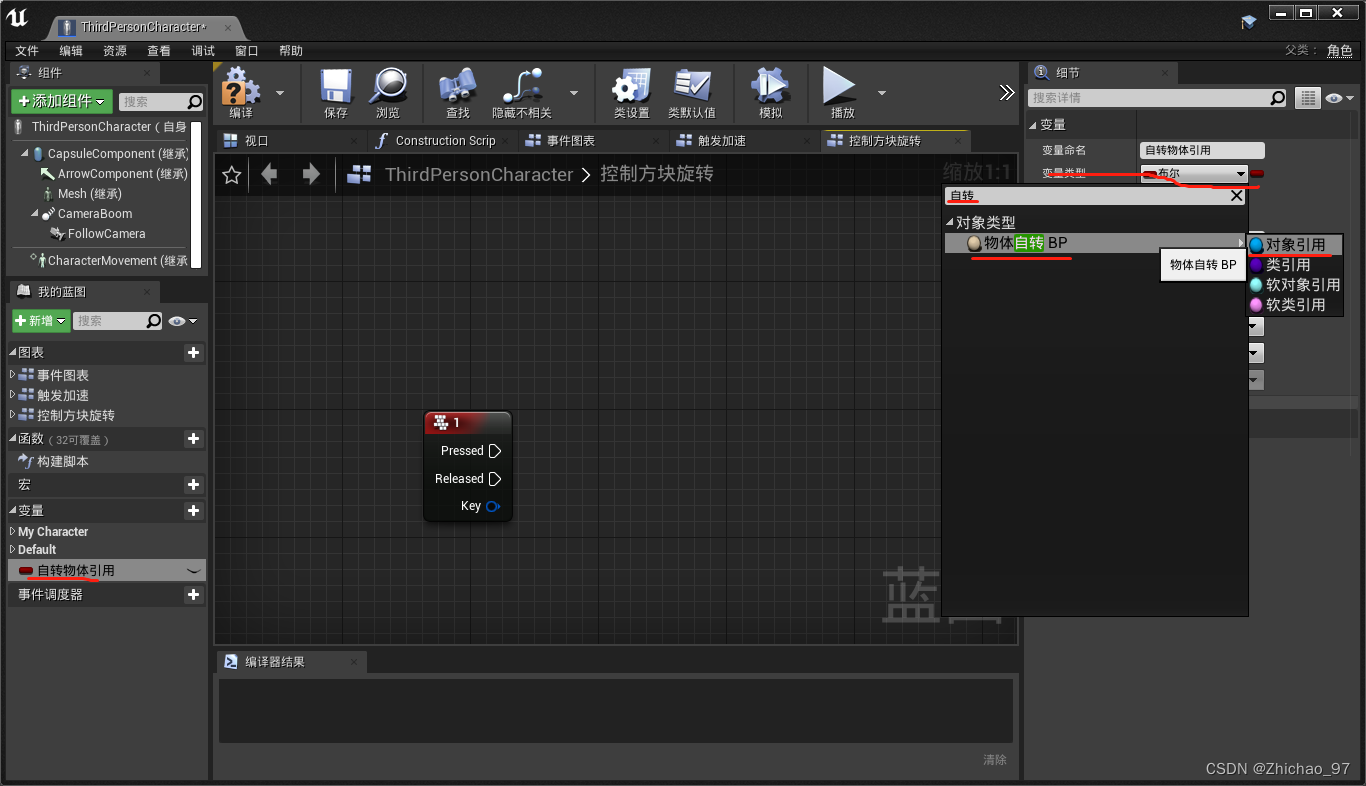This screenshot has height=786, width=1366.
Task: Toggle the favorite star in the graph toolbar
Action: click(231, 174)
